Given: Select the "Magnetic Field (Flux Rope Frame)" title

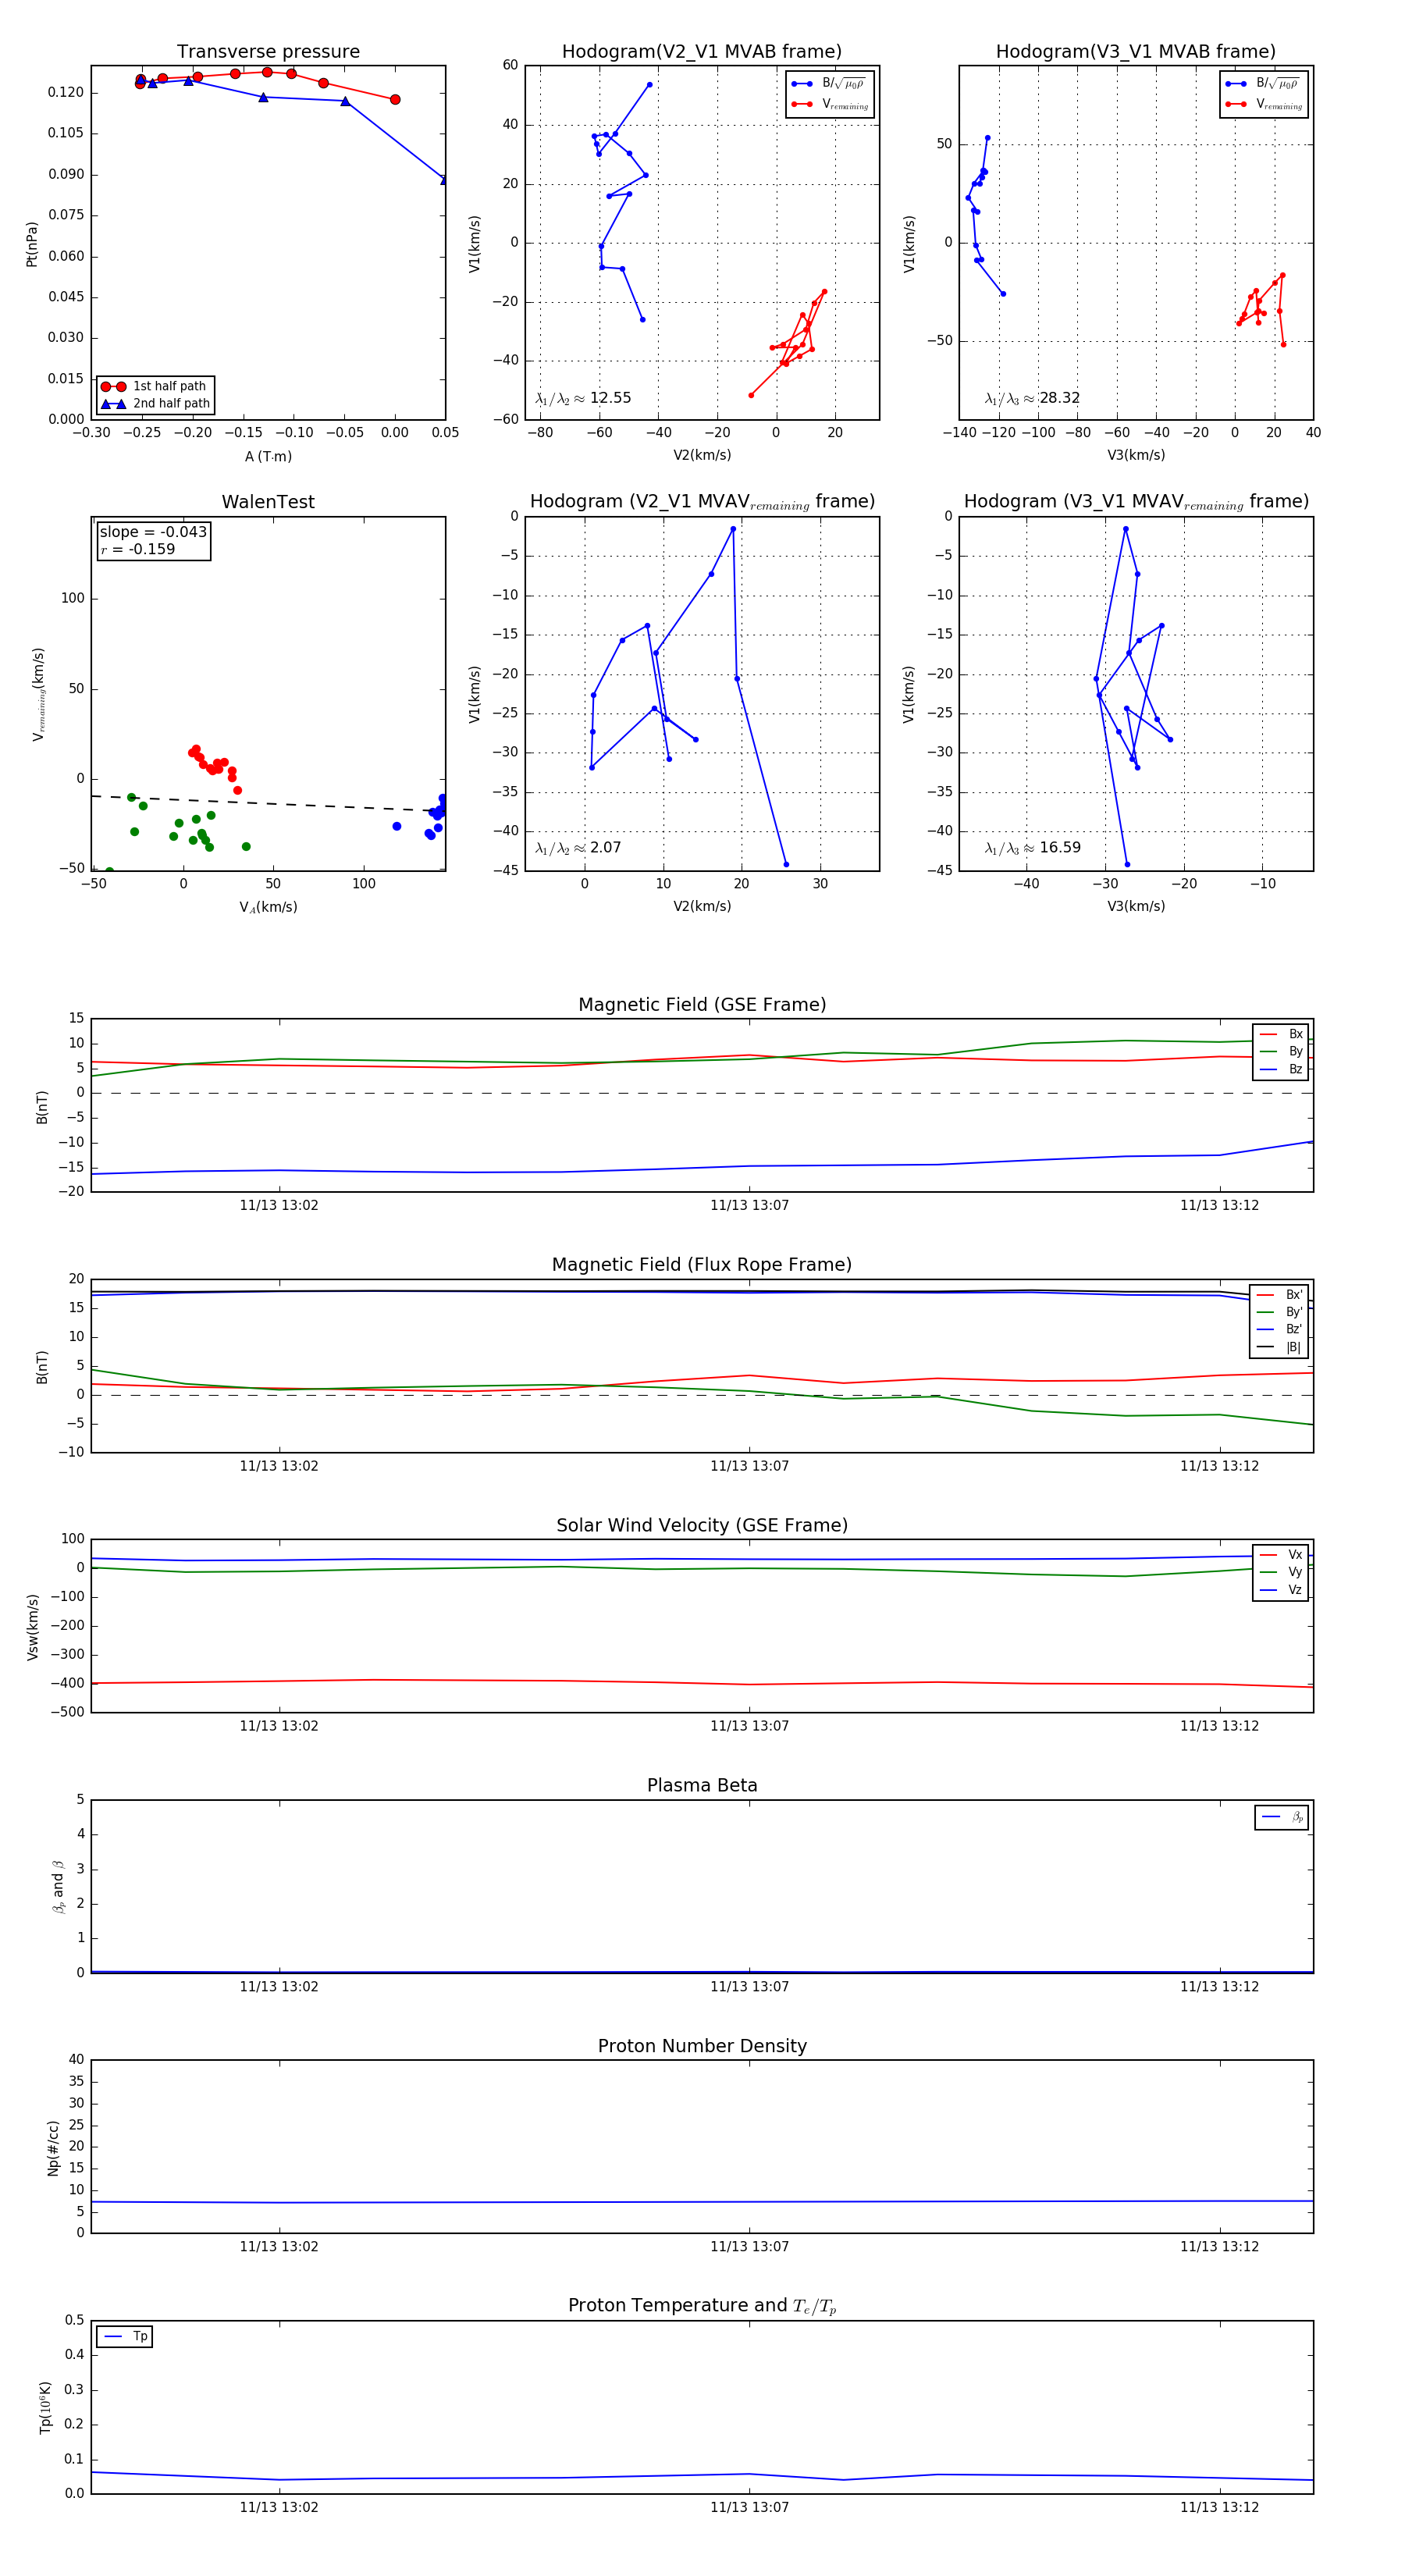Looking at the screenshot, I should [702, 1265].
